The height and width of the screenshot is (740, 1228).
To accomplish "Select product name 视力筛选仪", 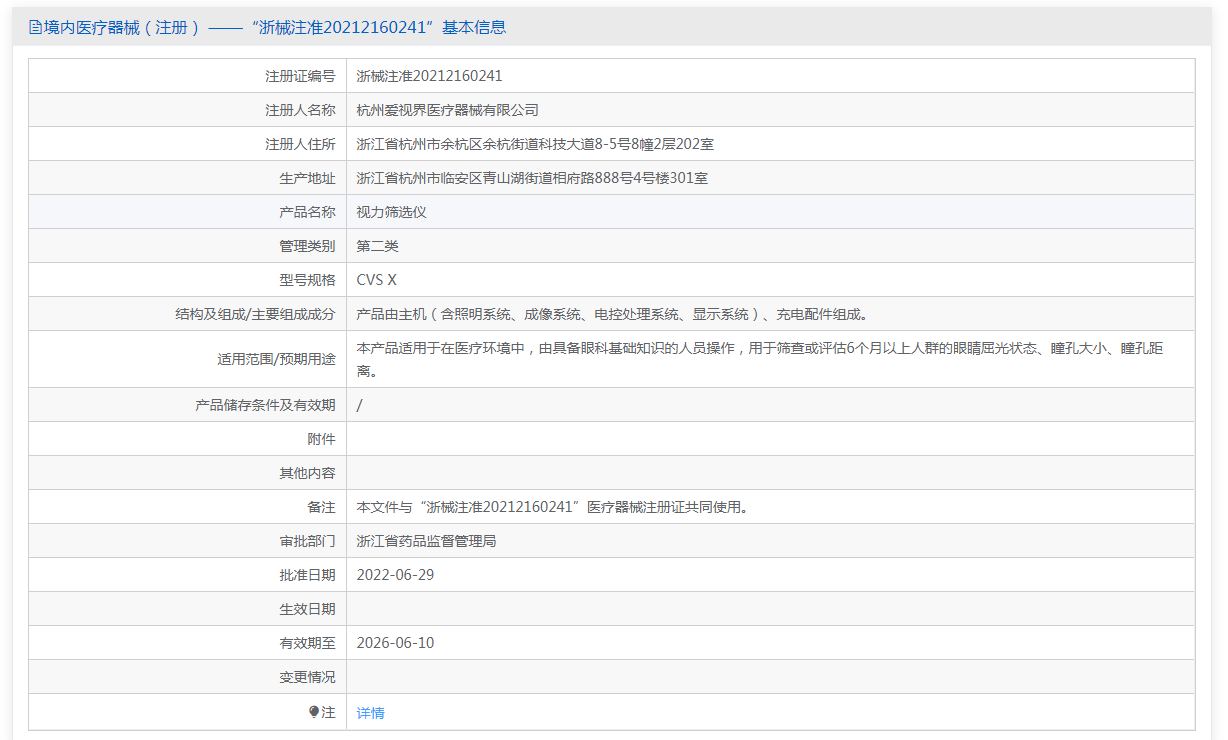I will [x=392, y=212].
